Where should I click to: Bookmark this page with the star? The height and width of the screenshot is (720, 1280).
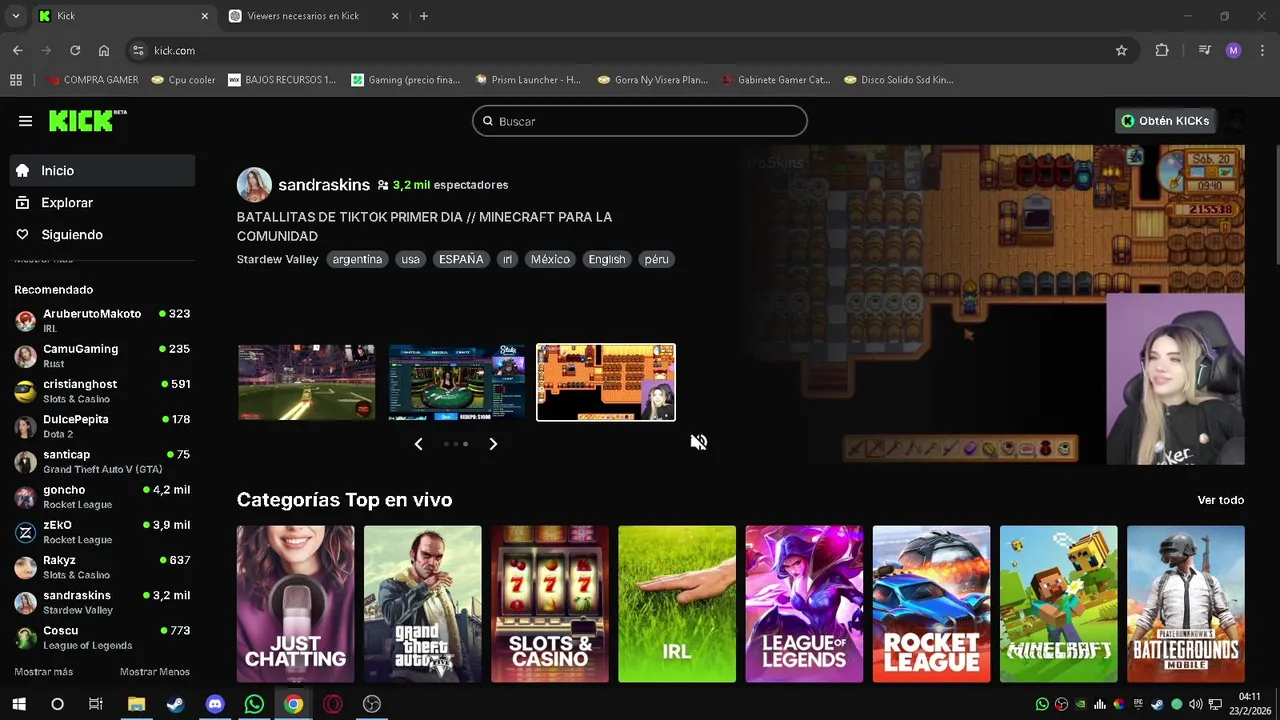[1121, 50]
